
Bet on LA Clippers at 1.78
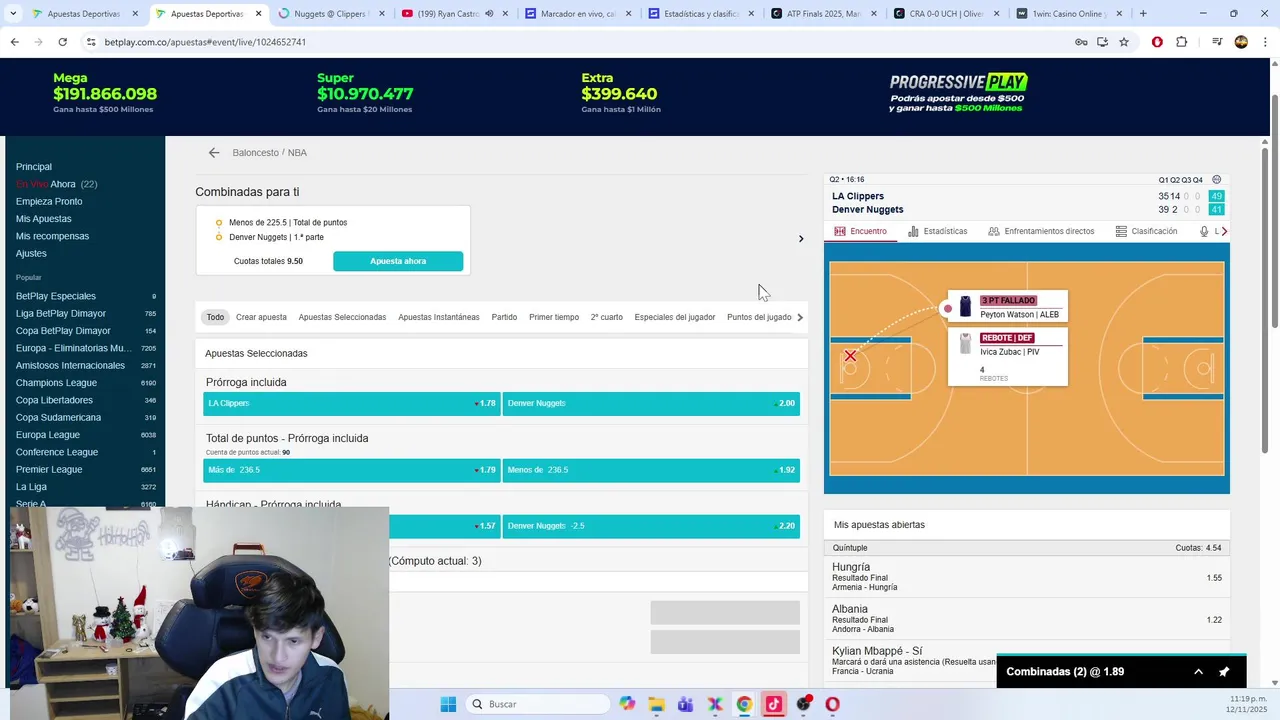click(x=351, y=403)
